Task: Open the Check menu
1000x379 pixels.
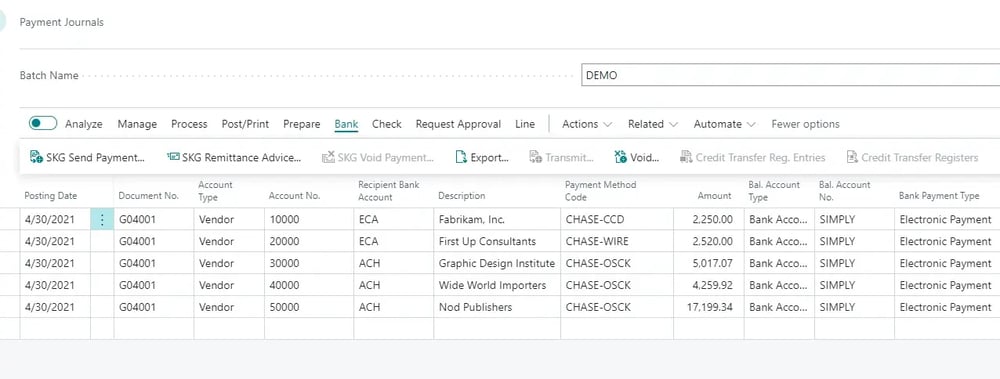Action: point(387,124)
